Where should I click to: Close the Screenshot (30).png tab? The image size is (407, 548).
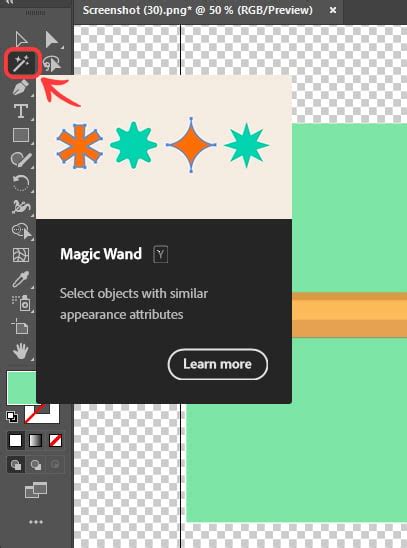[333, 10]
